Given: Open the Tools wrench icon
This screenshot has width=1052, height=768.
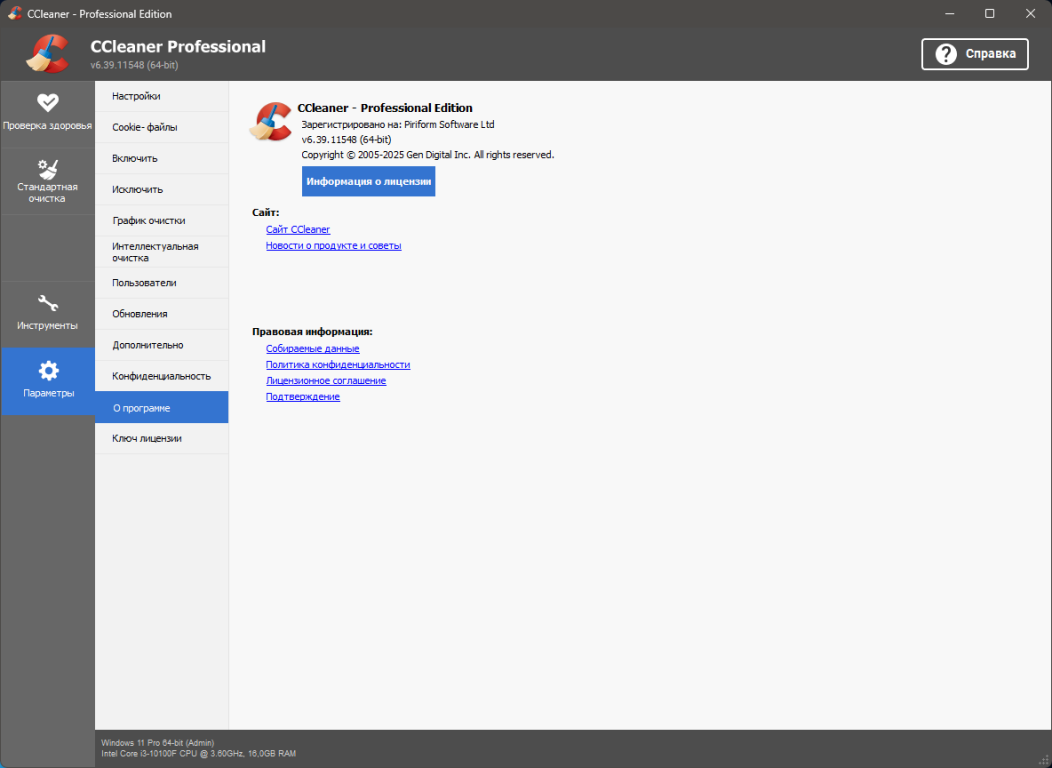Looking at the screenshot, I should click(47, 303).
